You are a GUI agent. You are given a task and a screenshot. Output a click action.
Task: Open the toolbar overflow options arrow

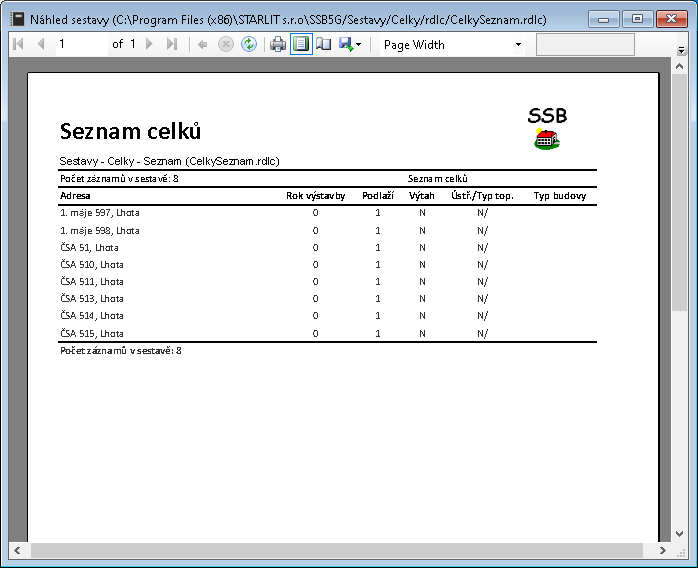[681, 48]
